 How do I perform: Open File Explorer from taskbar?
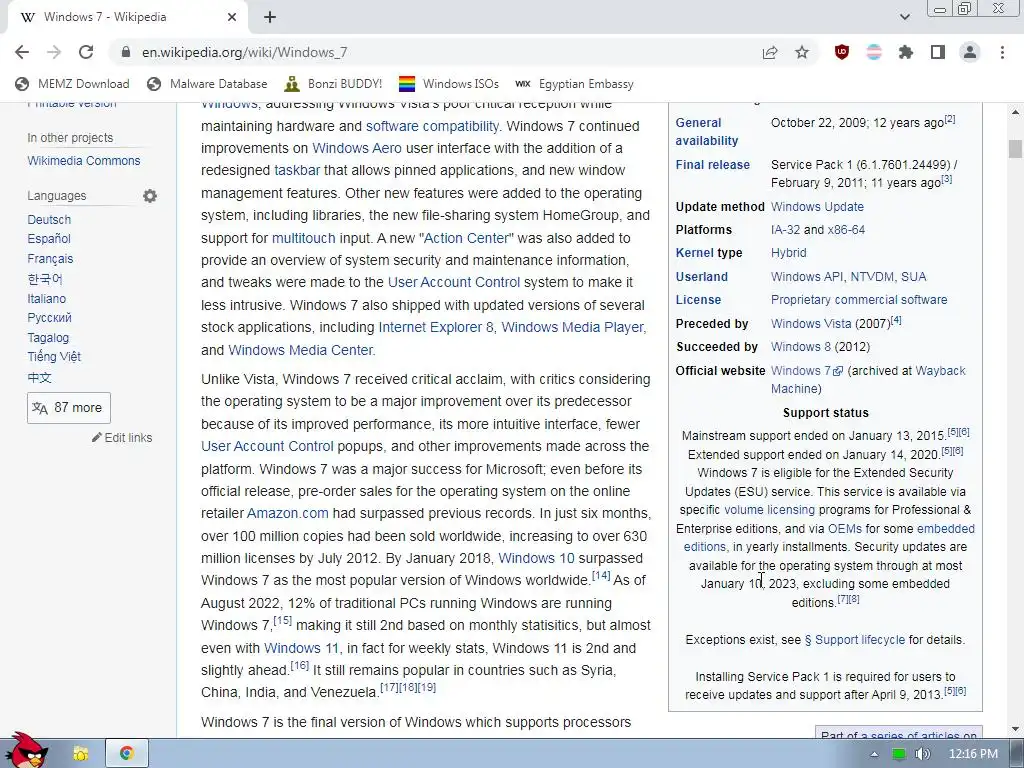coord(82,754)
